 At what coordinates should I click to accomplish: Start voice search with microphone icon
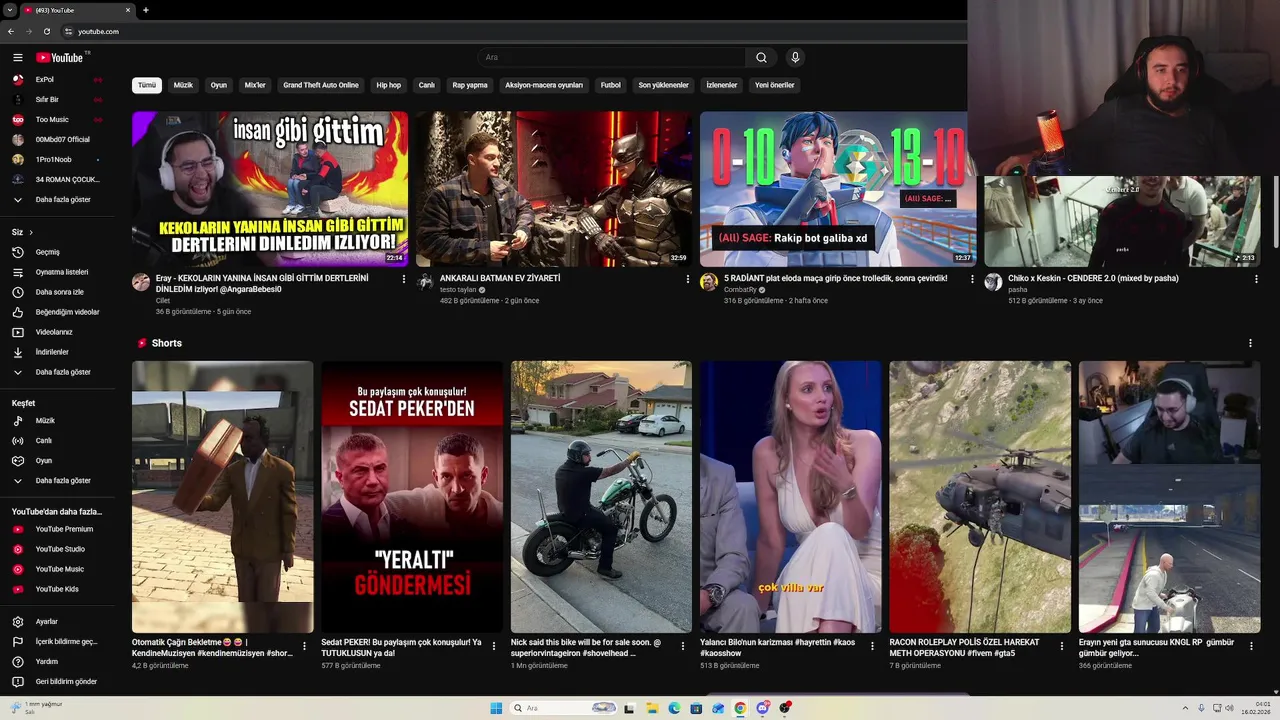795,58
